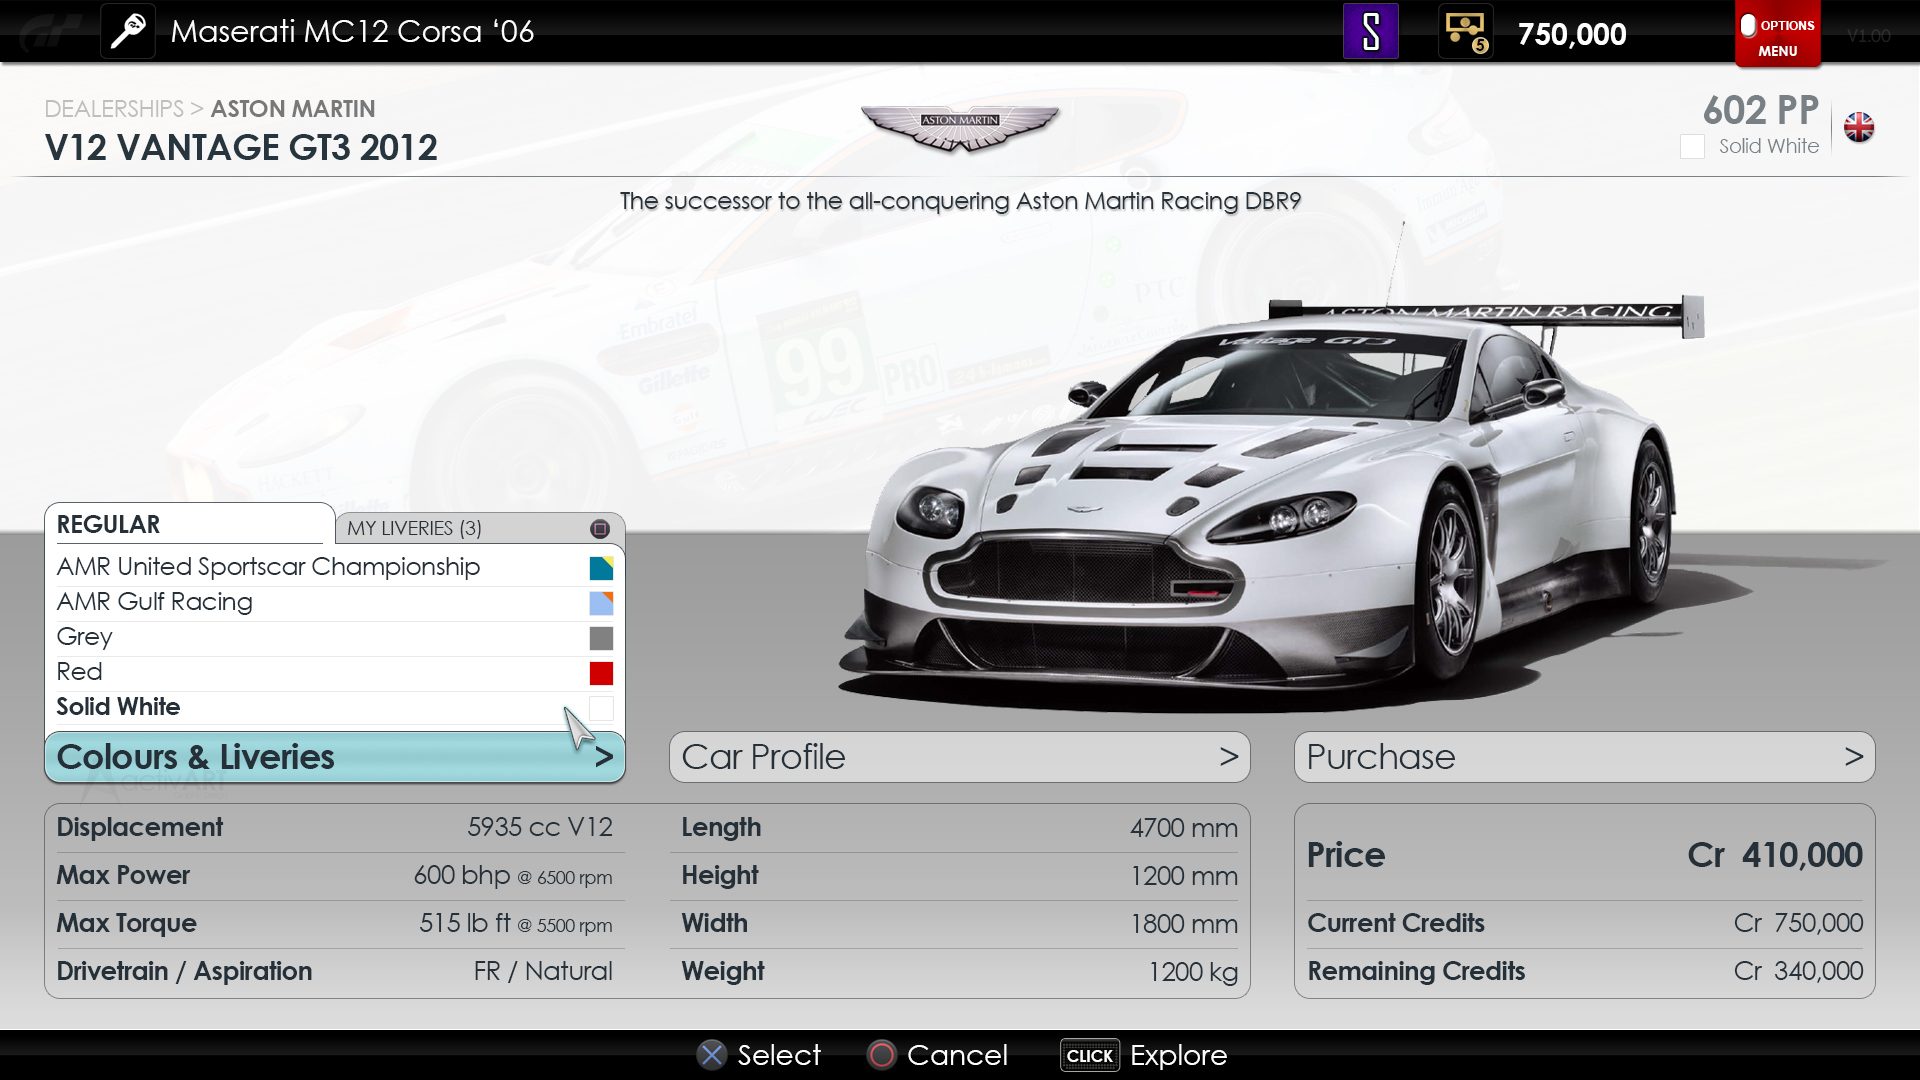Screen dimensions: 1920x1080
Task: Click the car key icon in top bar
Action: click(128, 32)
